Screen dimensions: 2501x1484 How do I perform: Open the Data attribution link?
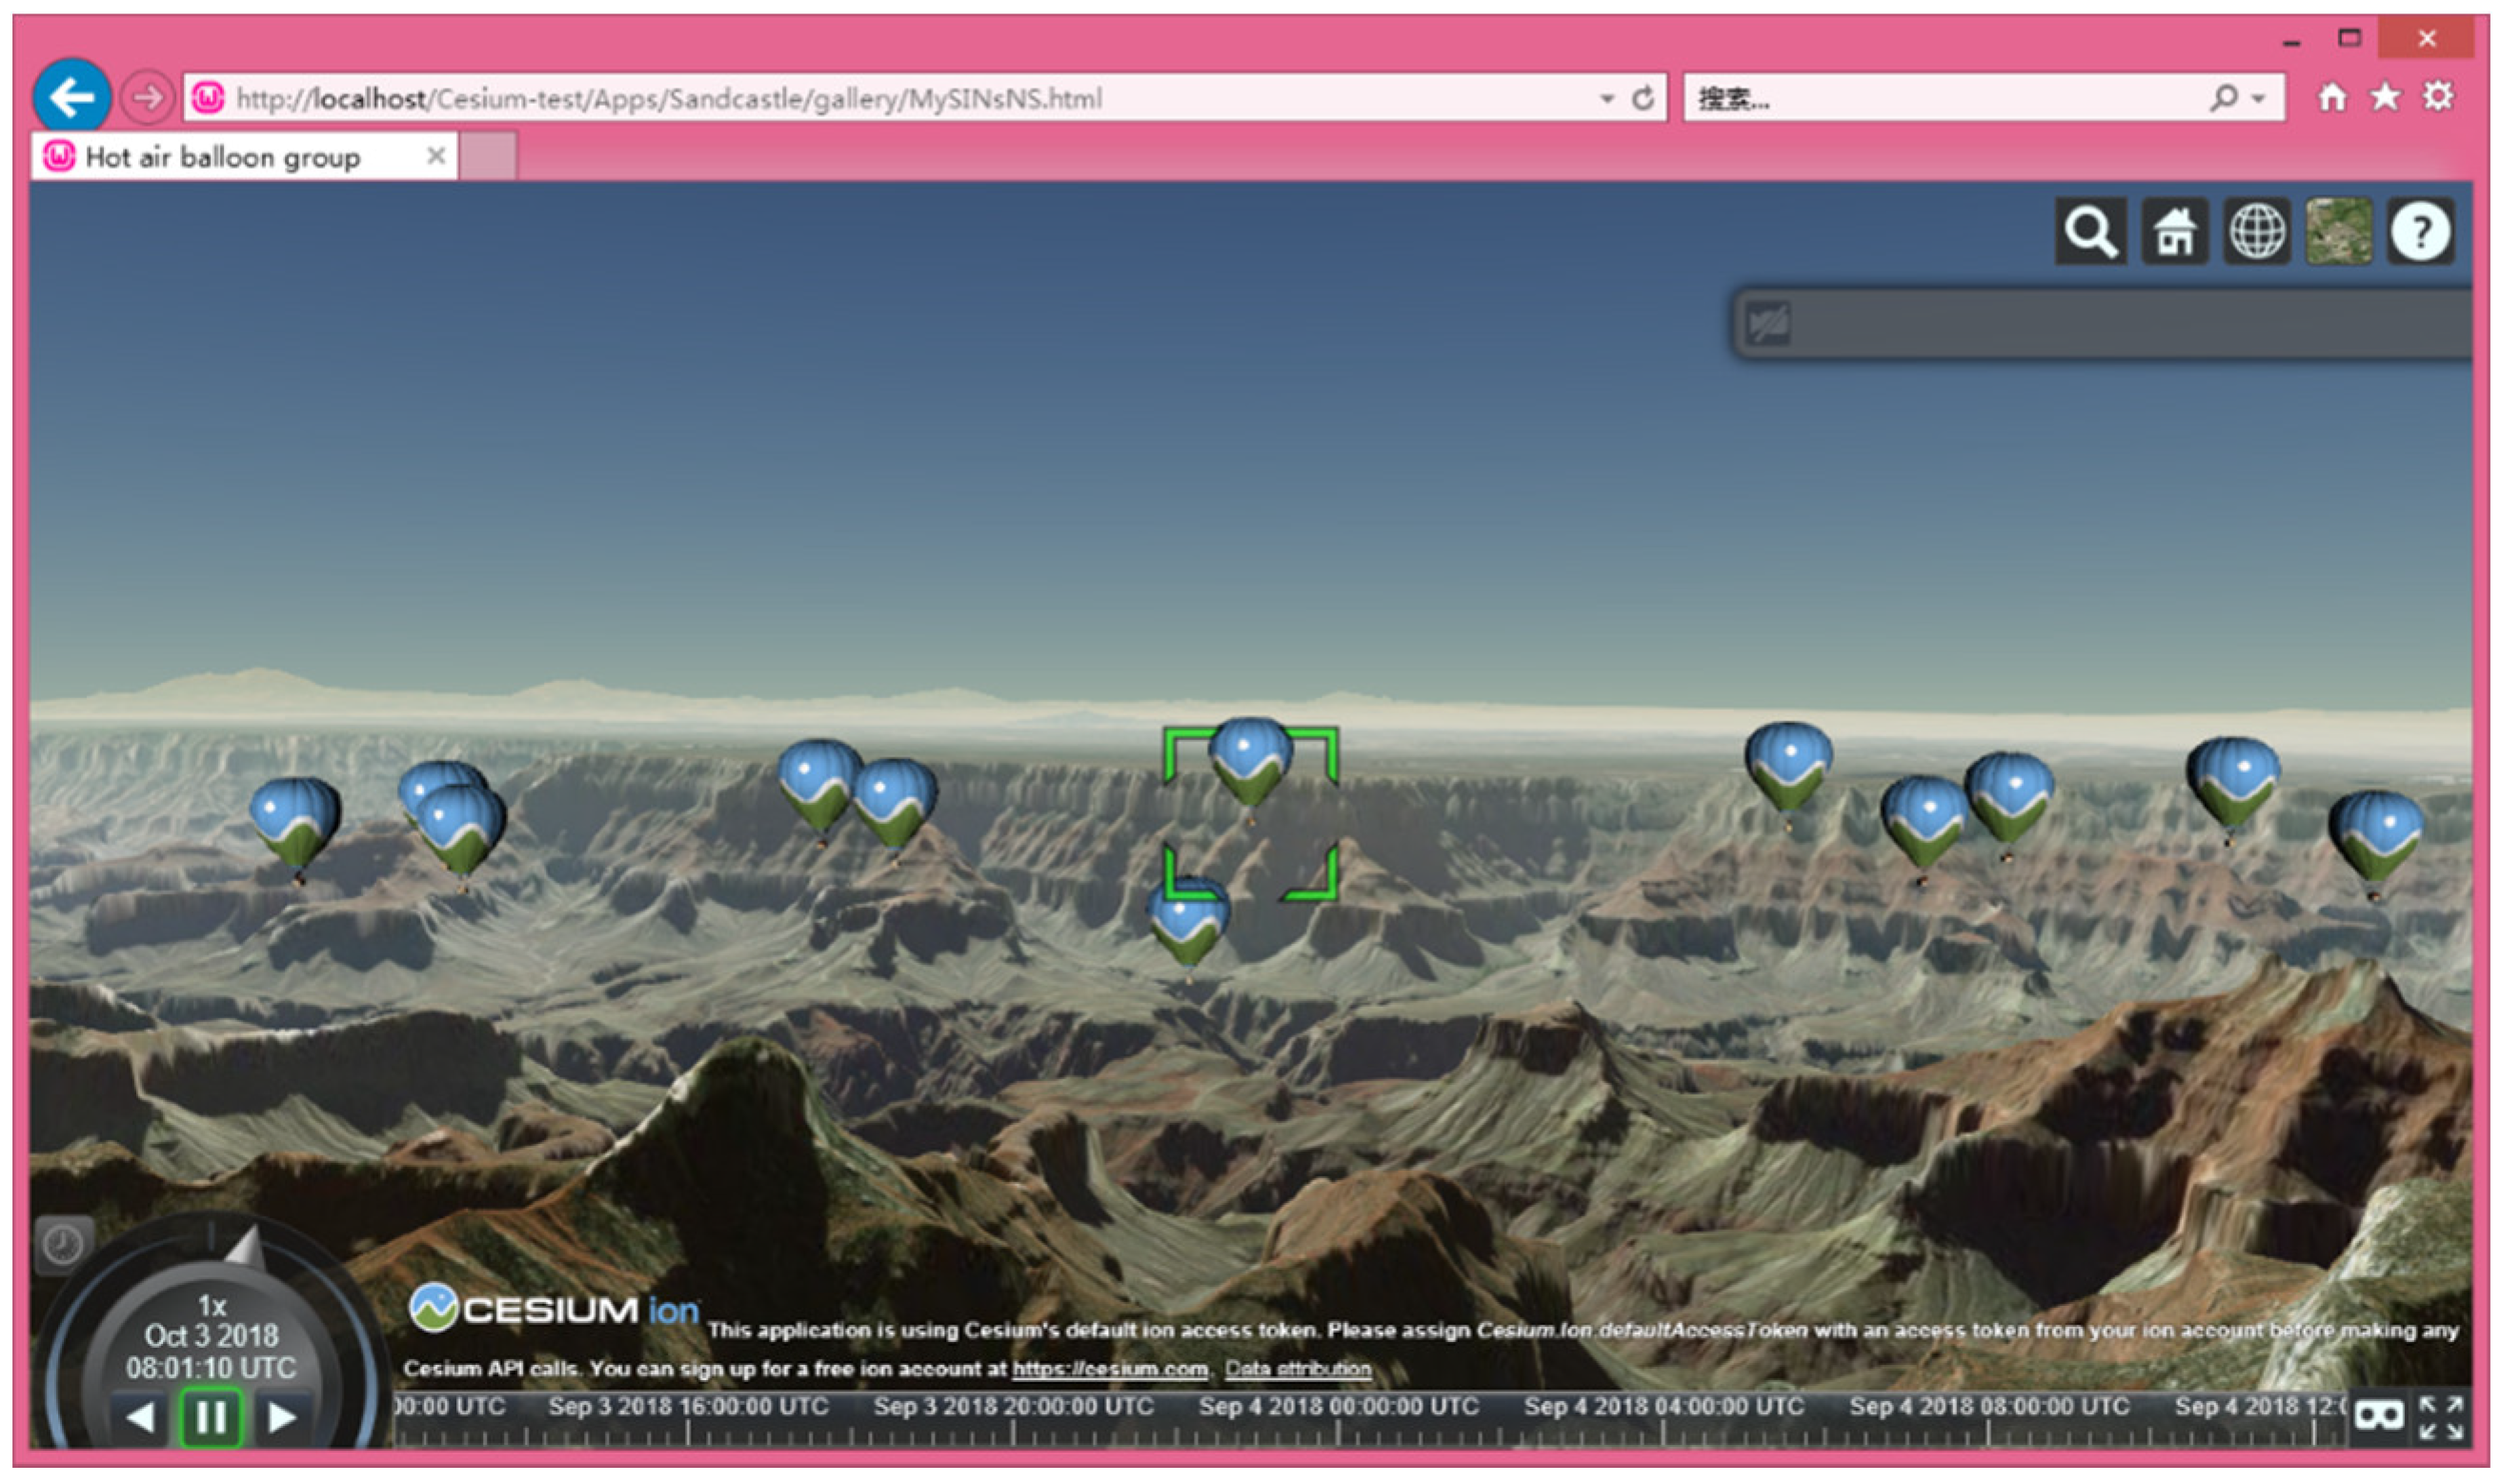click(1298, 1369)
